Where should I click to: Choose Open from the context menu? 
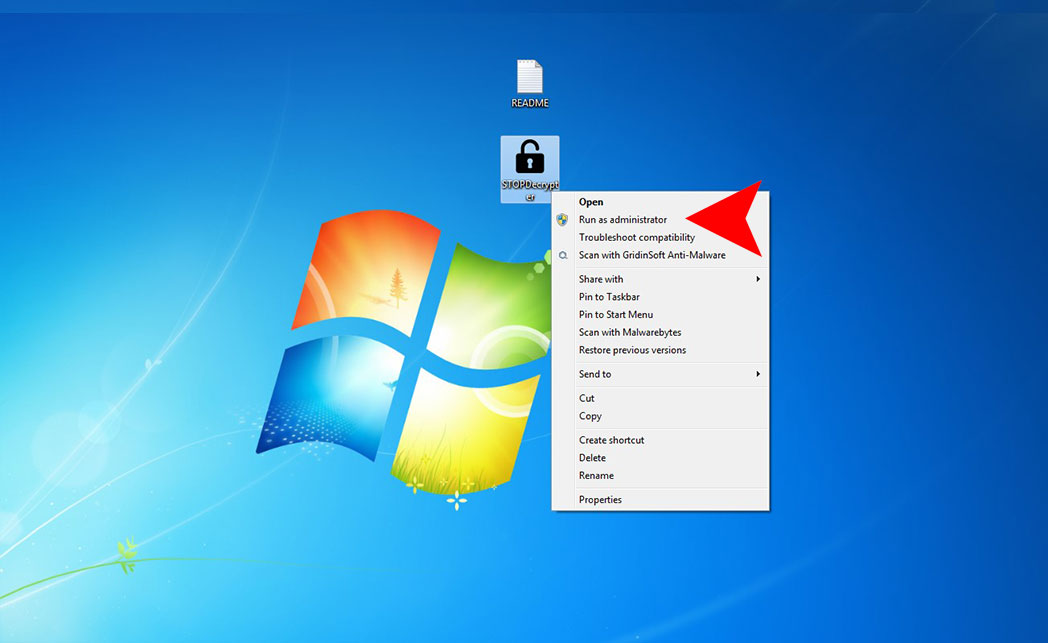coord(591,202)
